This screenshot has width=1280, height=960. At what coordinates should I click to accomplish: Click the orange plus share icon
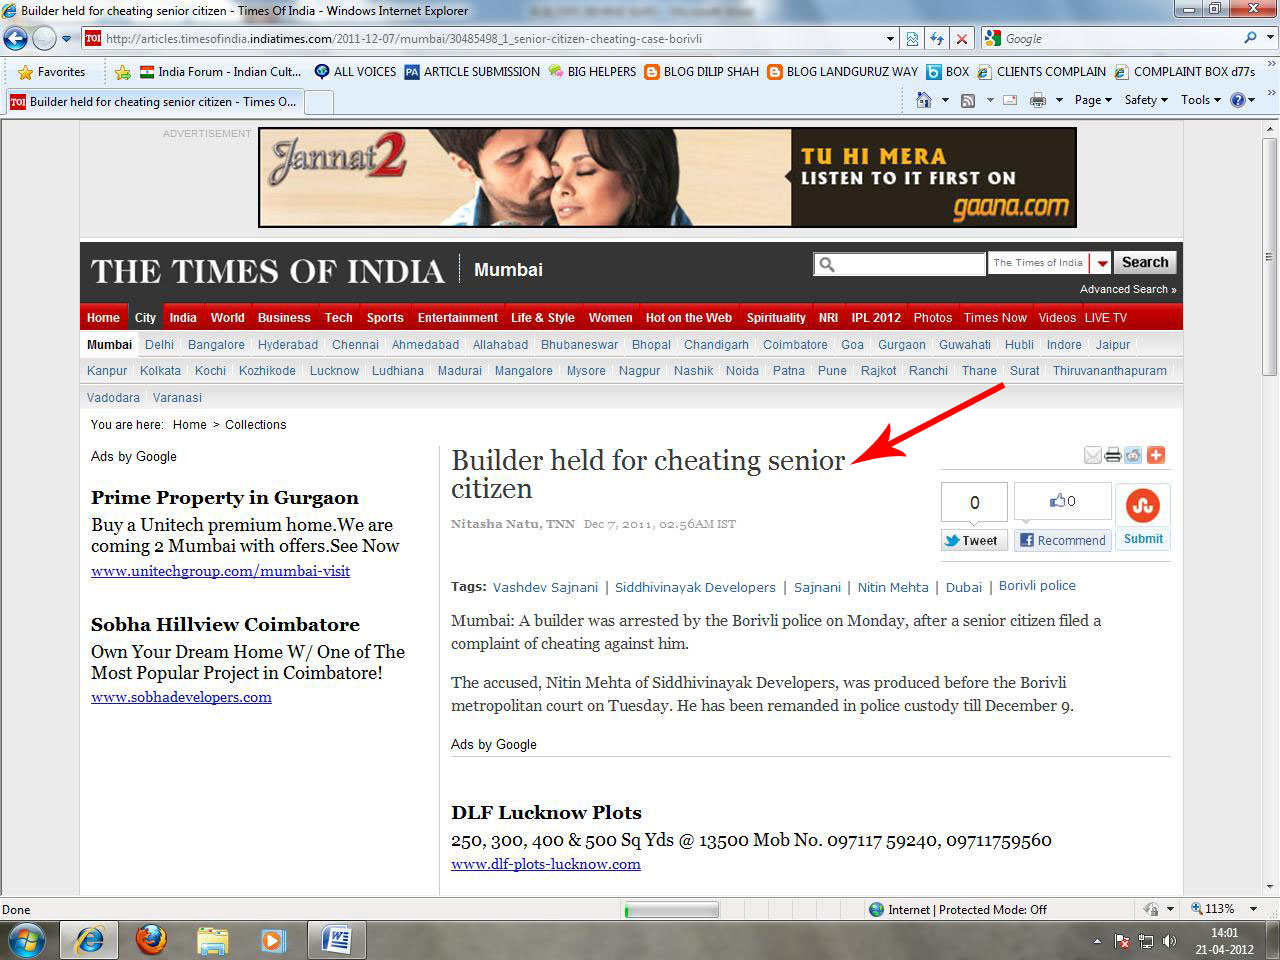tap(1156, 456)
